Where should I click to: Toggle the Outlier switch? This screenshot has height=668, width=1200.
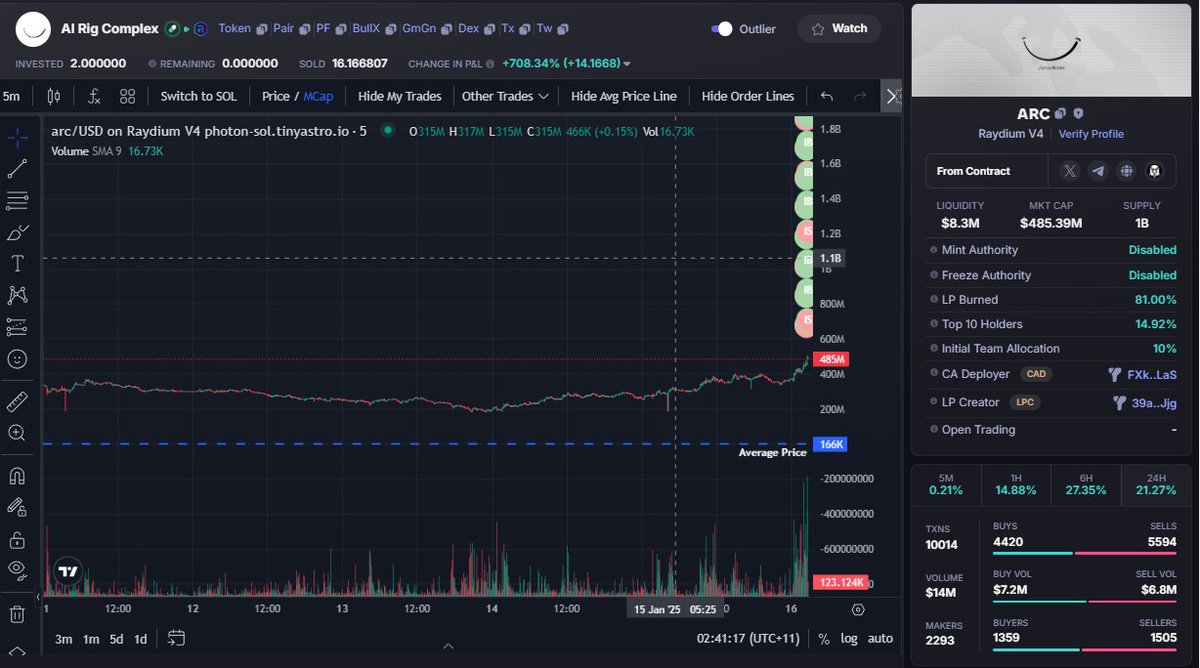(x=721, y=29)
